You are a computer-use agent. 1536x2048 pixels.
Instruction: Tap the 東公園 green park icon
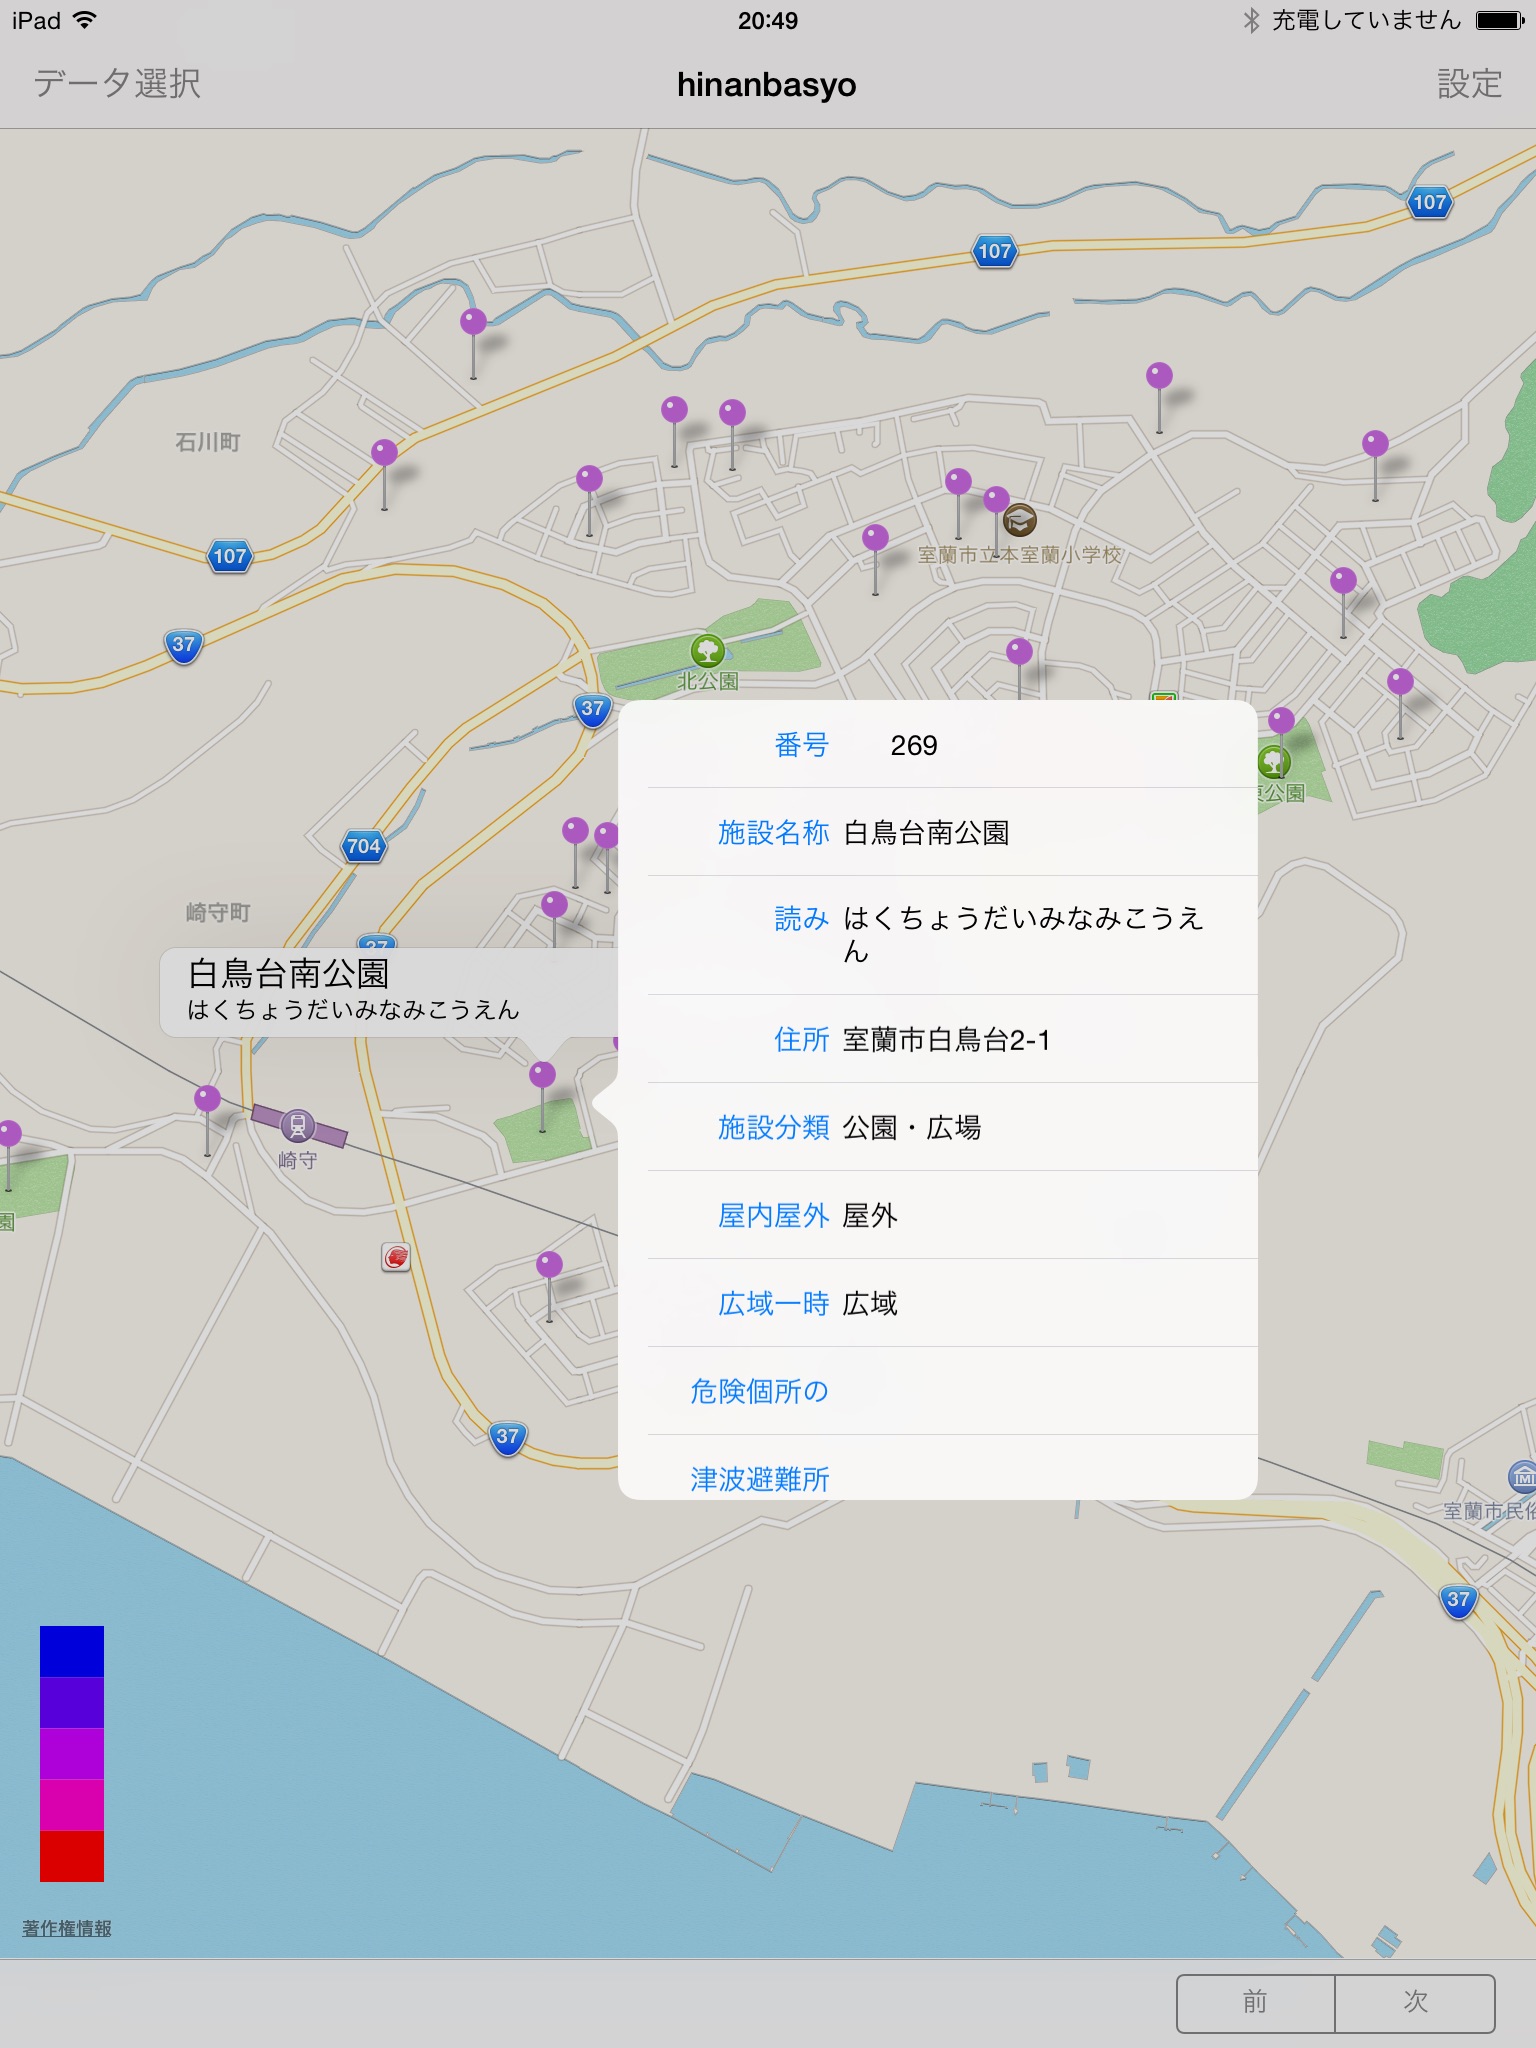tap(1274, 763)
